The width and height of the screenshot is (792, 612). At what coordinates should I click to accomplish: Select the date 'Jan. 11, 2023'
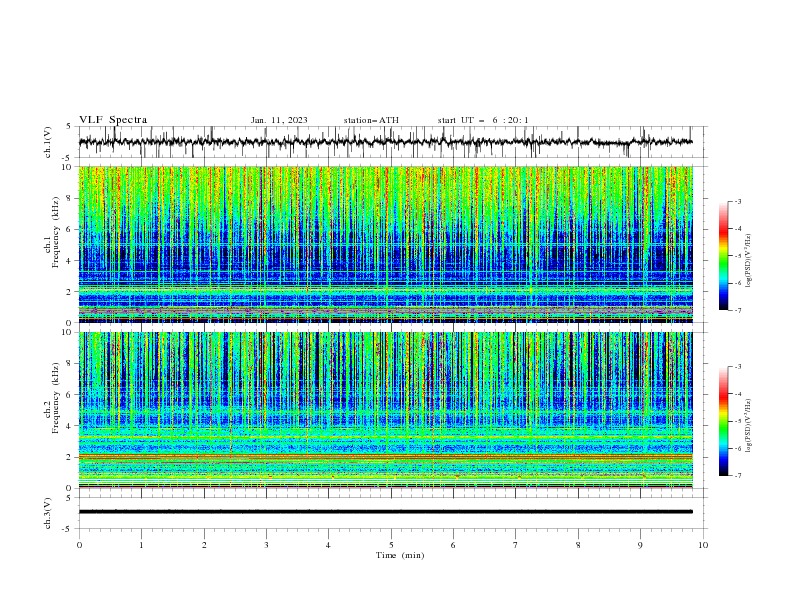pyautogui.click(x=279, y=120)
